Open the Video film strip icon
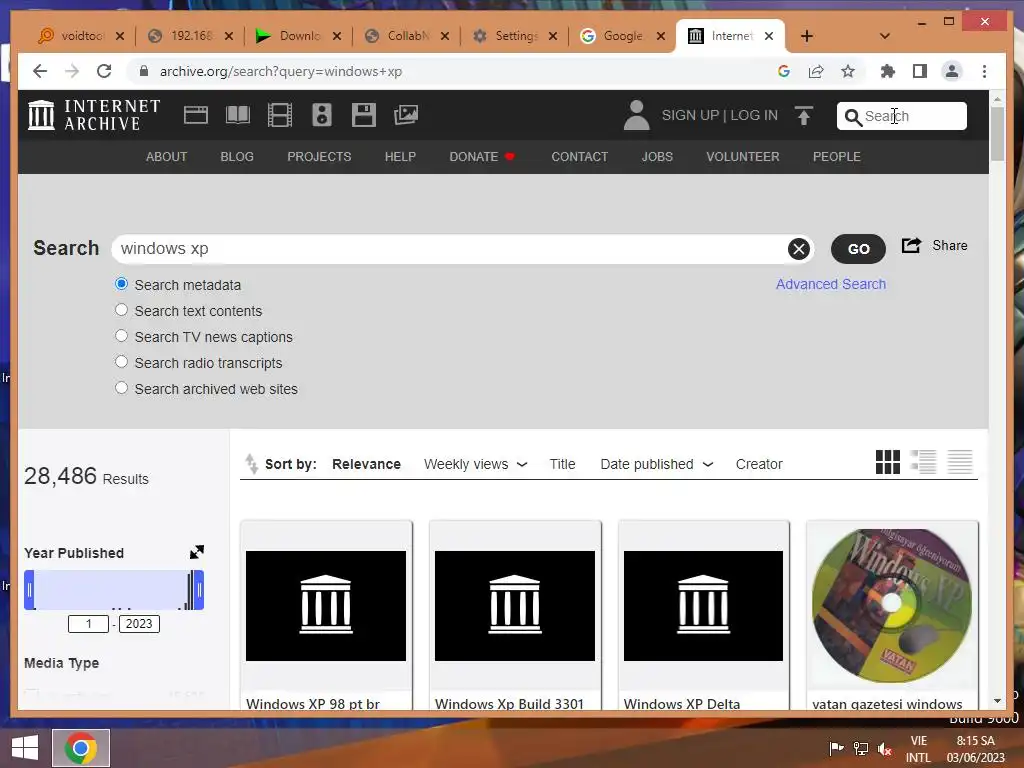1024x768 pixels. 280,115
